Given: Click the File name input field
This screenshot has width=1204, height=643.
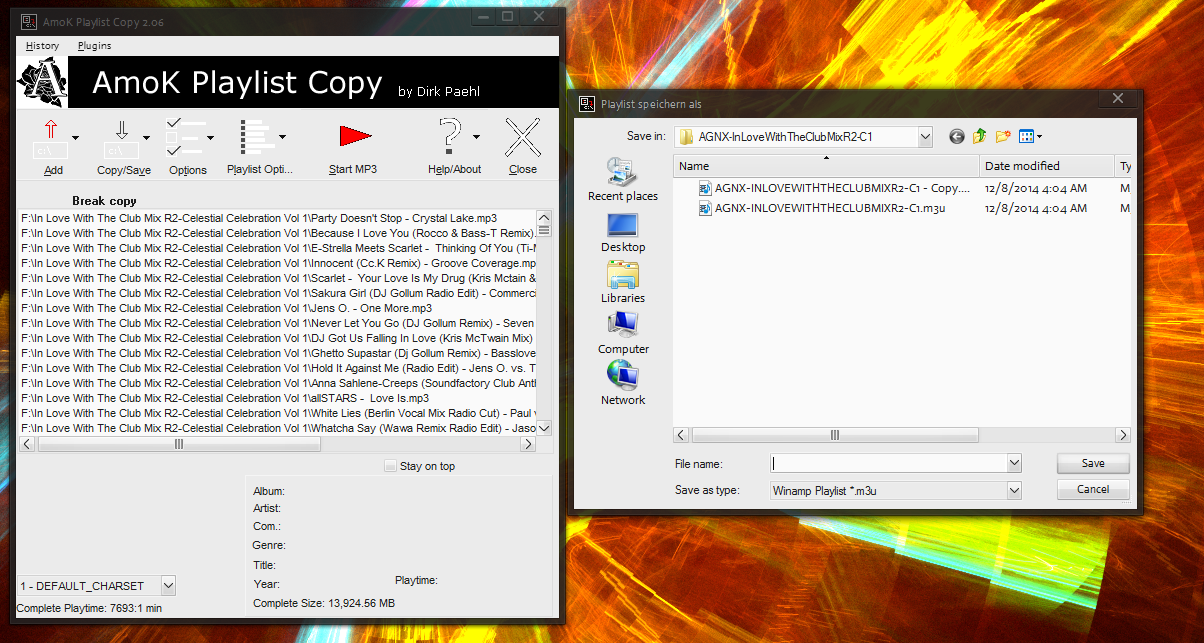Looking at the screenshot, I should (888, 463).
